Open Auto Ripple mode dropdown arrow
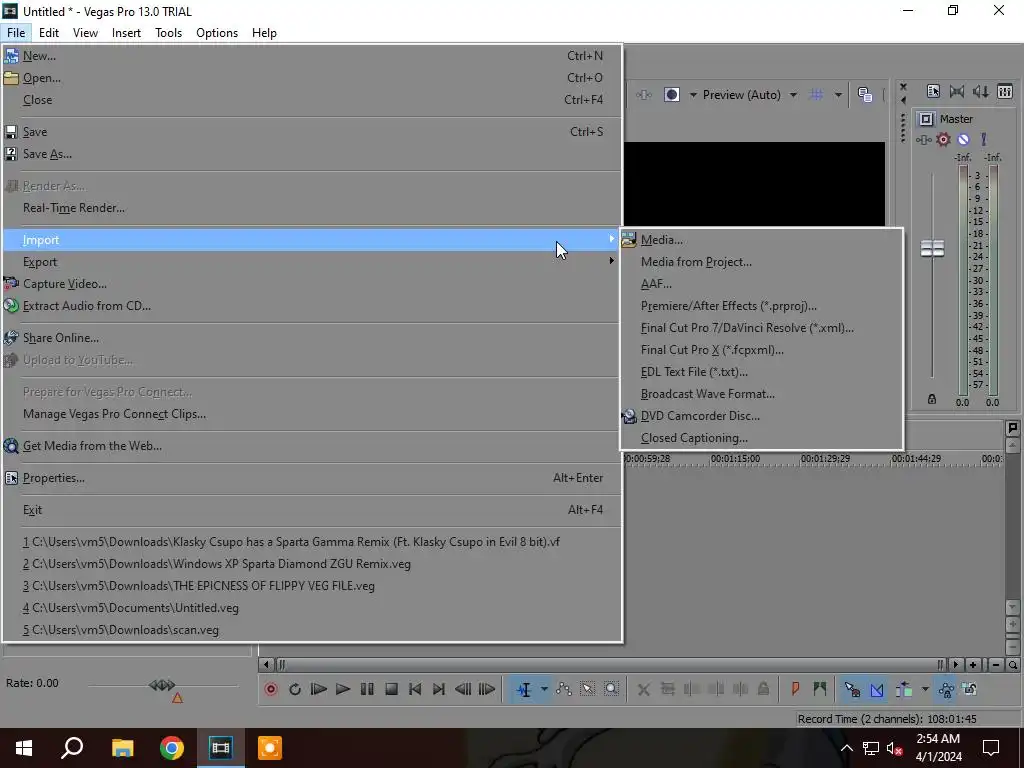Screen dimensions: 1024x768 pos(925,689)
